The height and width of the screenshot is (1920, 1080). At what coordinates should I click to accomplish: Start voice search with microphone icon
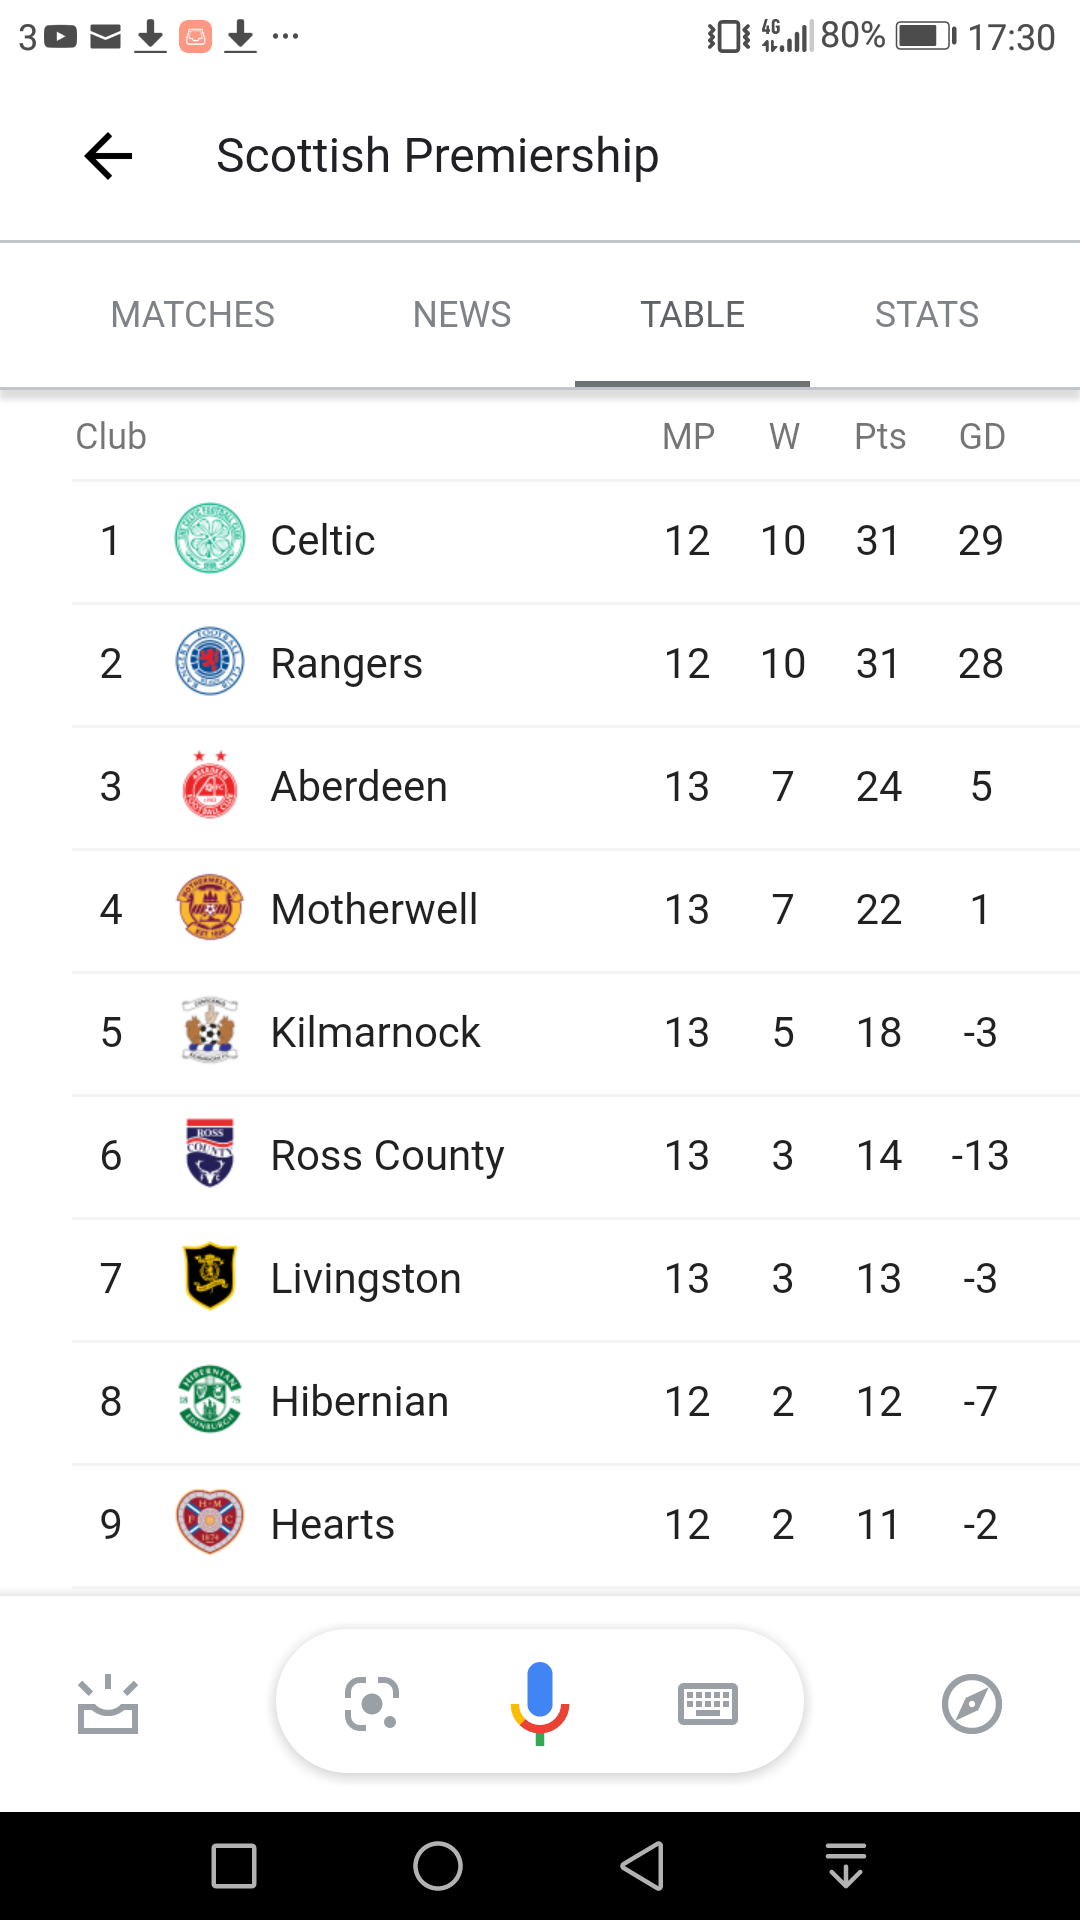pyautogui.click(x=540, y=1703)
